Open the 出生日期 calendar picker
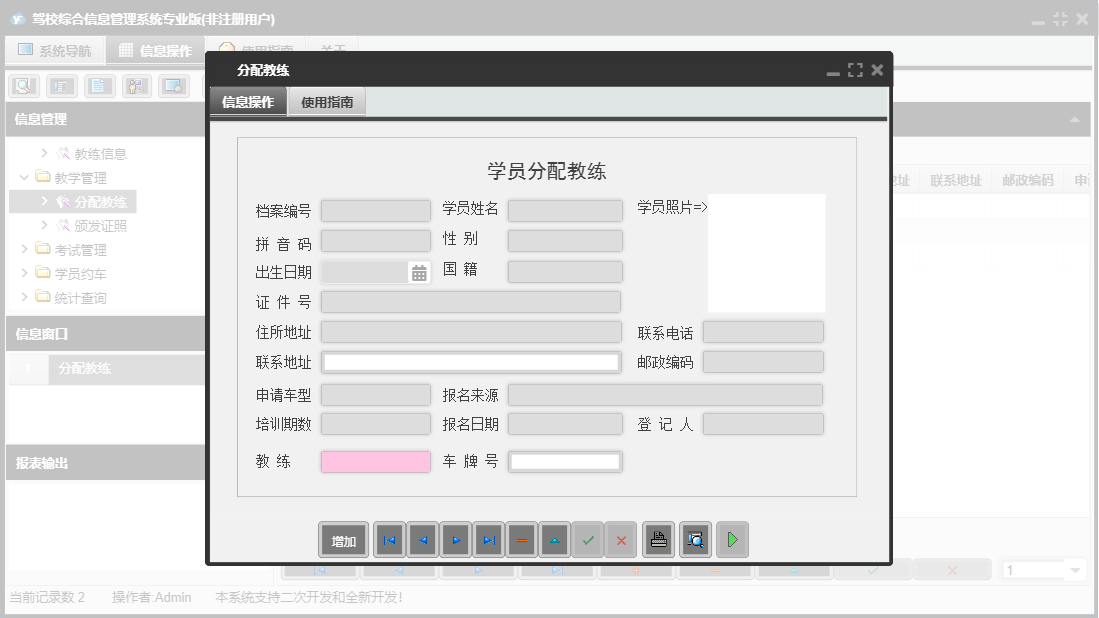 [x=417, y=271]
